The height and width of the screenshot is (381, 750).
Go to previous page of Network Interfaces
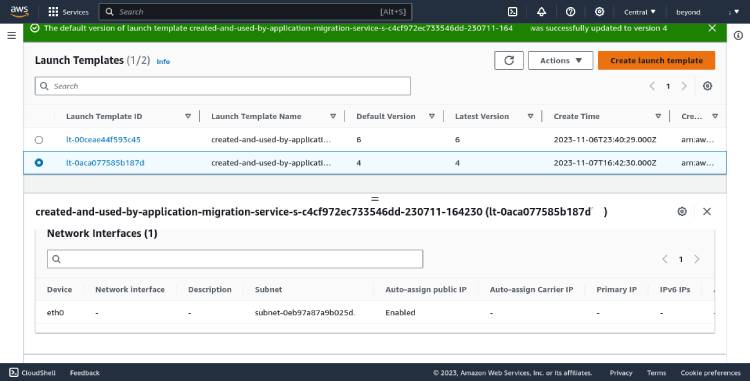coord(665,259)
